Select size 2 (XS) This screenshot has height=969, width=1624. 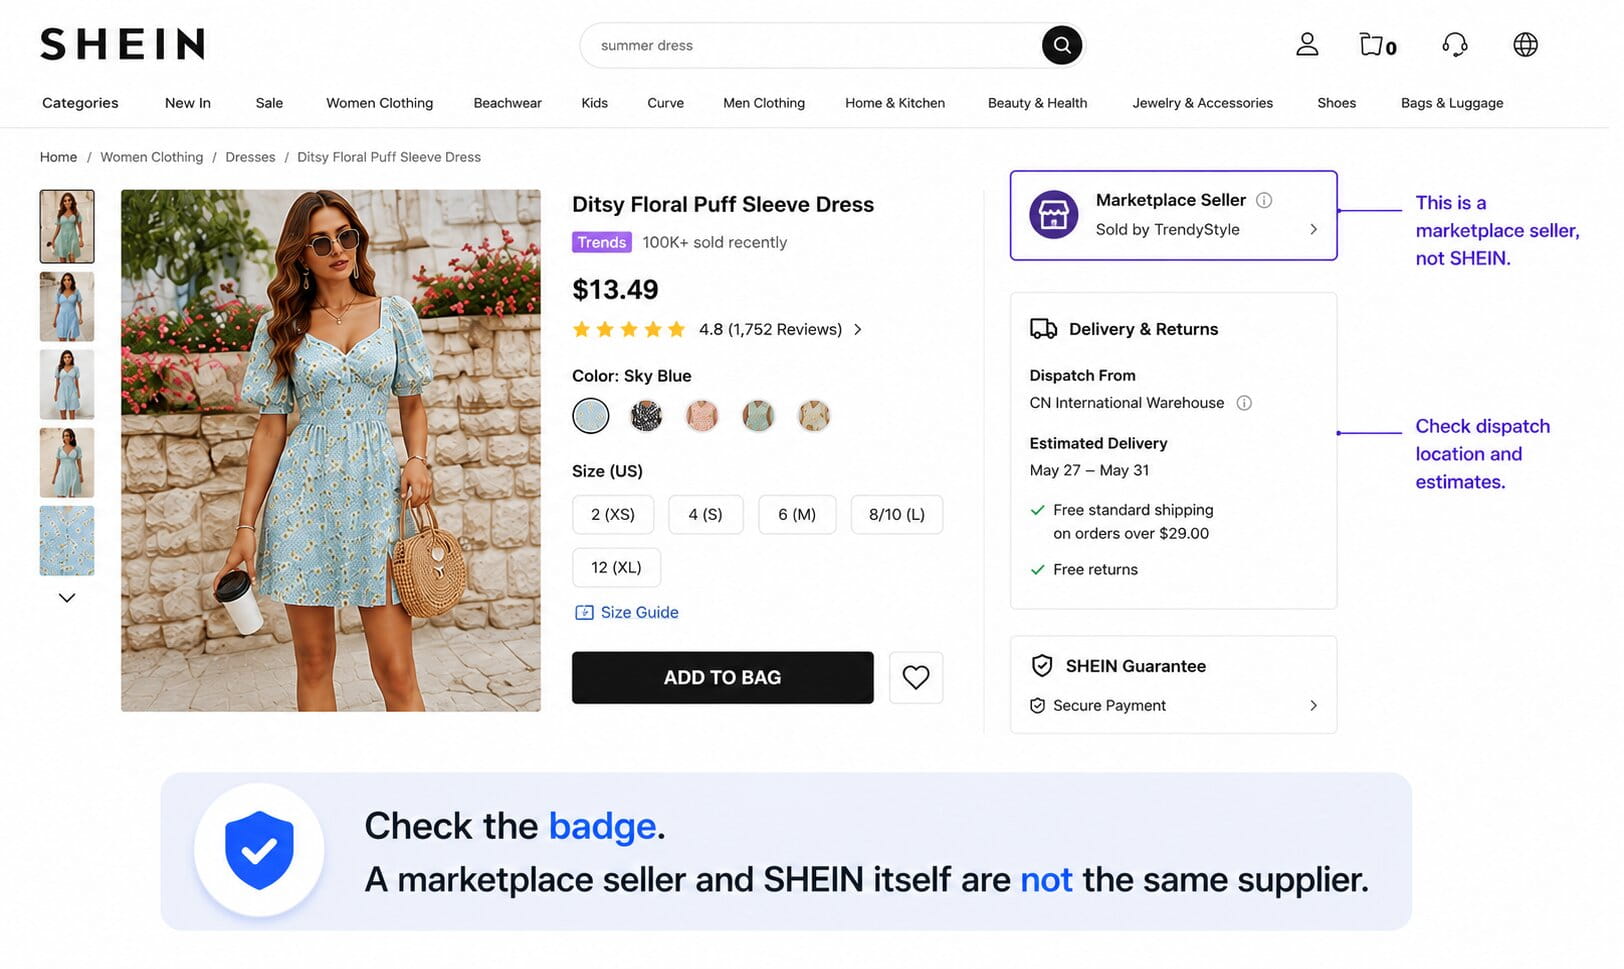613,514
